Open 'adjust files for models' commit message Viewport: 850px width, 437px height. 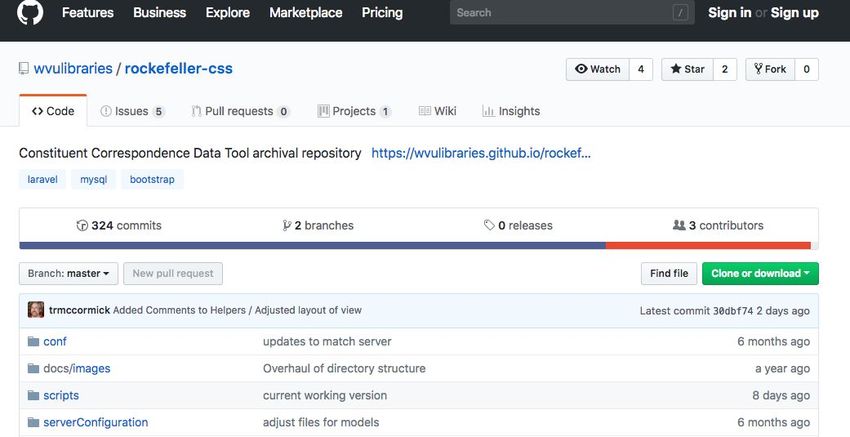(x=321, y=422)
